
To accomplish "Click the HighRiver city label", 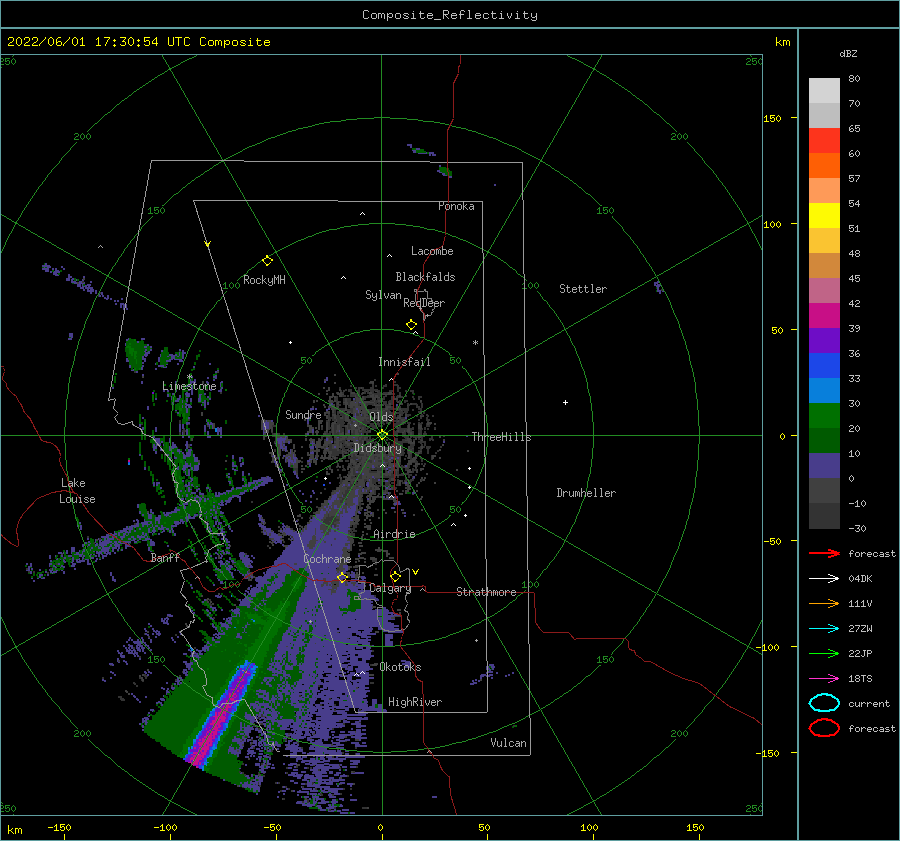I will [x=415, y=702].
